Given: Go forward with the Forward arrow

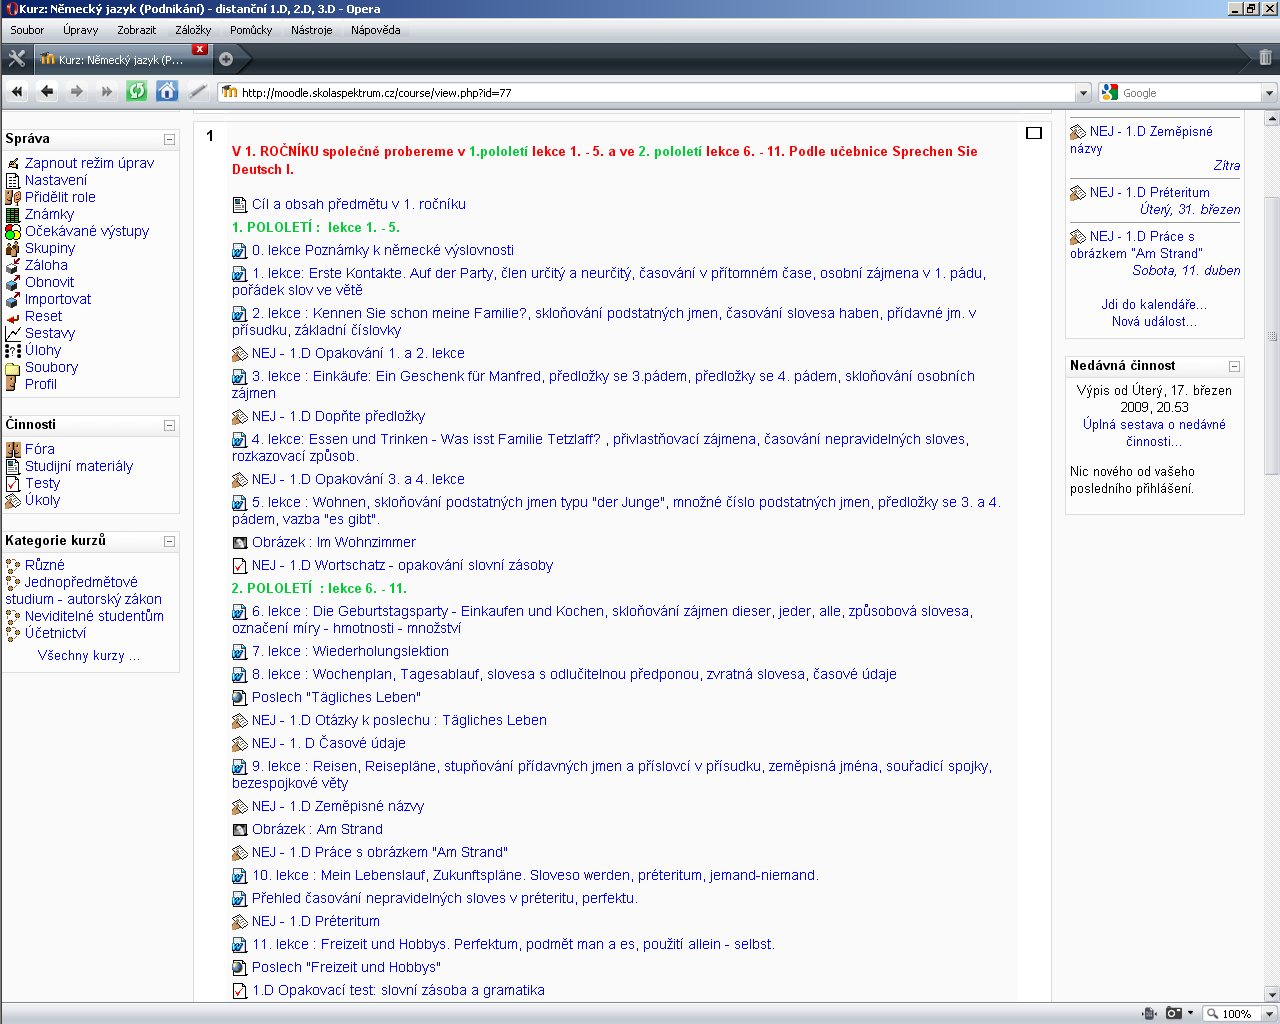Looking at the screenshot, I should pyautogui.click(x=77, y=92).
